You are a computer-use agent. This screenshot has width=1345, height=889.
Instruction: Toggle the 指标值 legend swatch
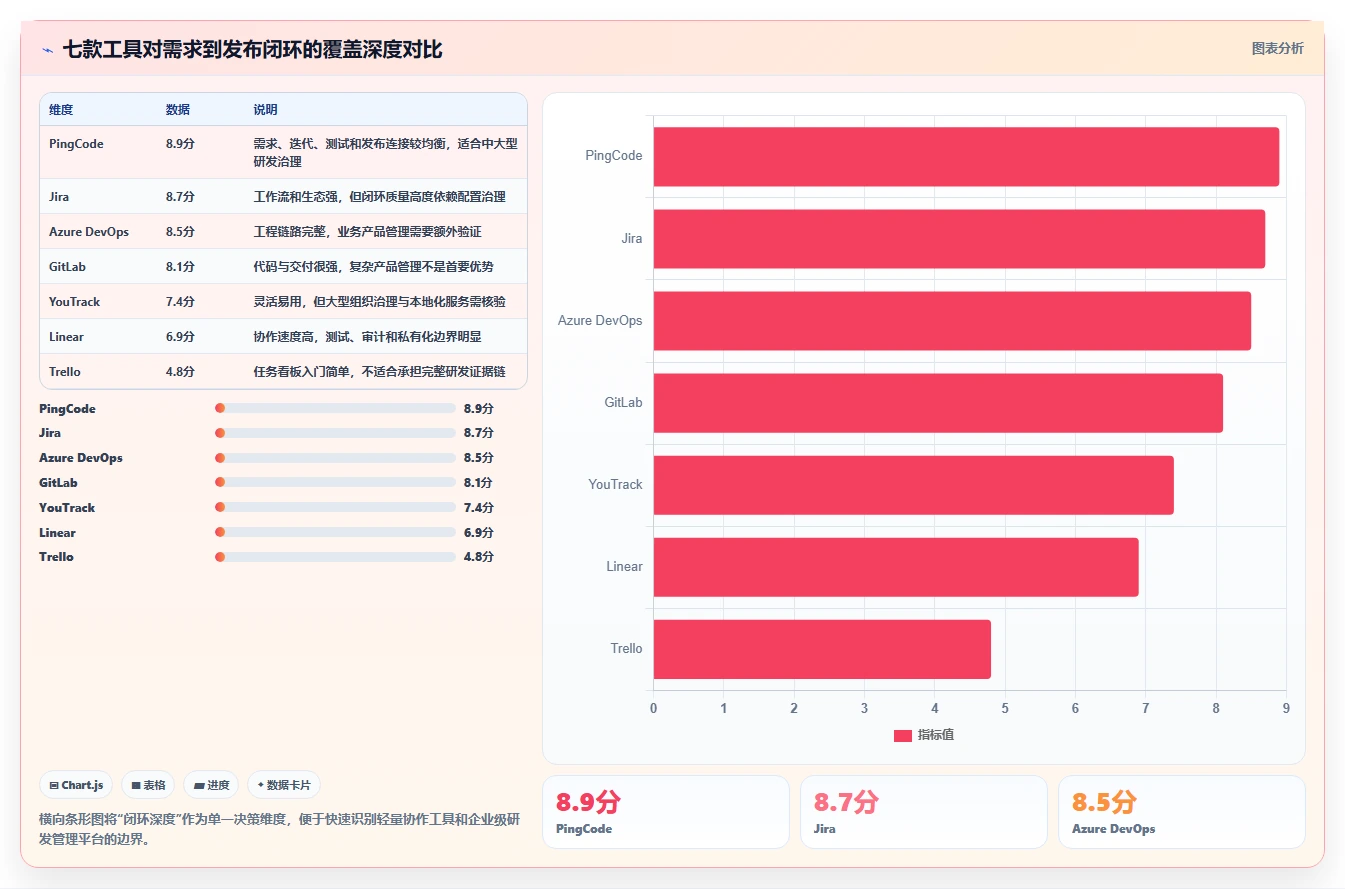point(902,735)
